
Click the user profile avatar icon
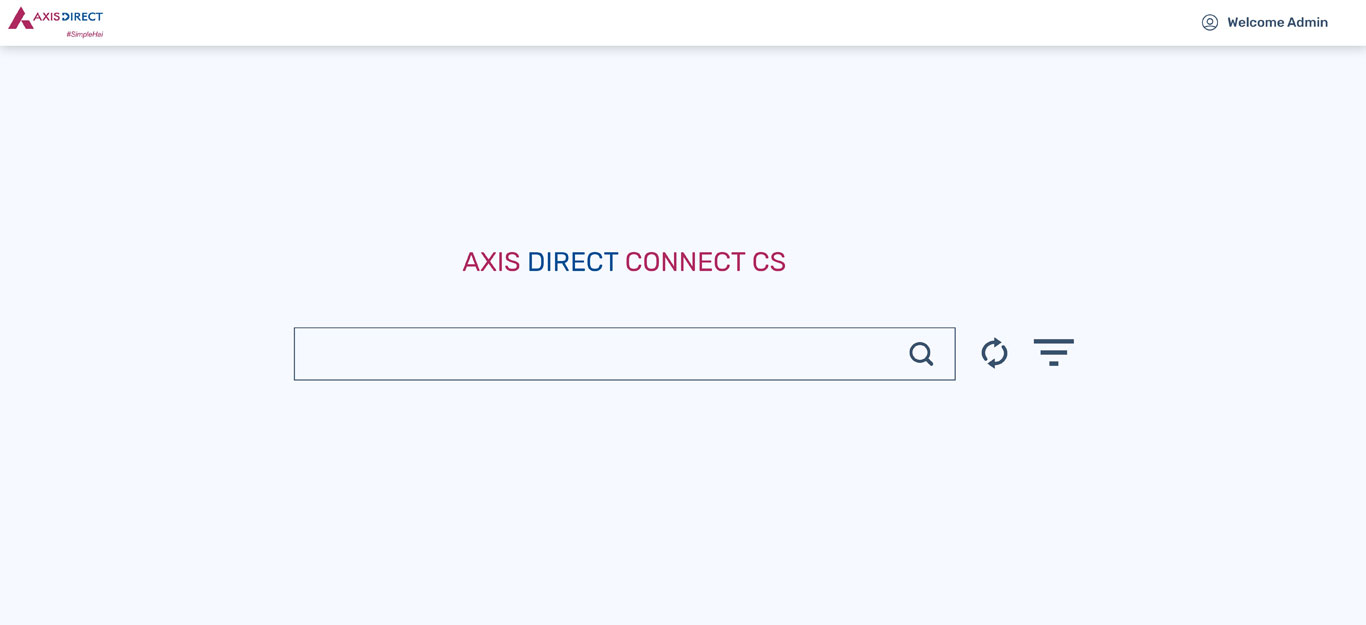1210,22
